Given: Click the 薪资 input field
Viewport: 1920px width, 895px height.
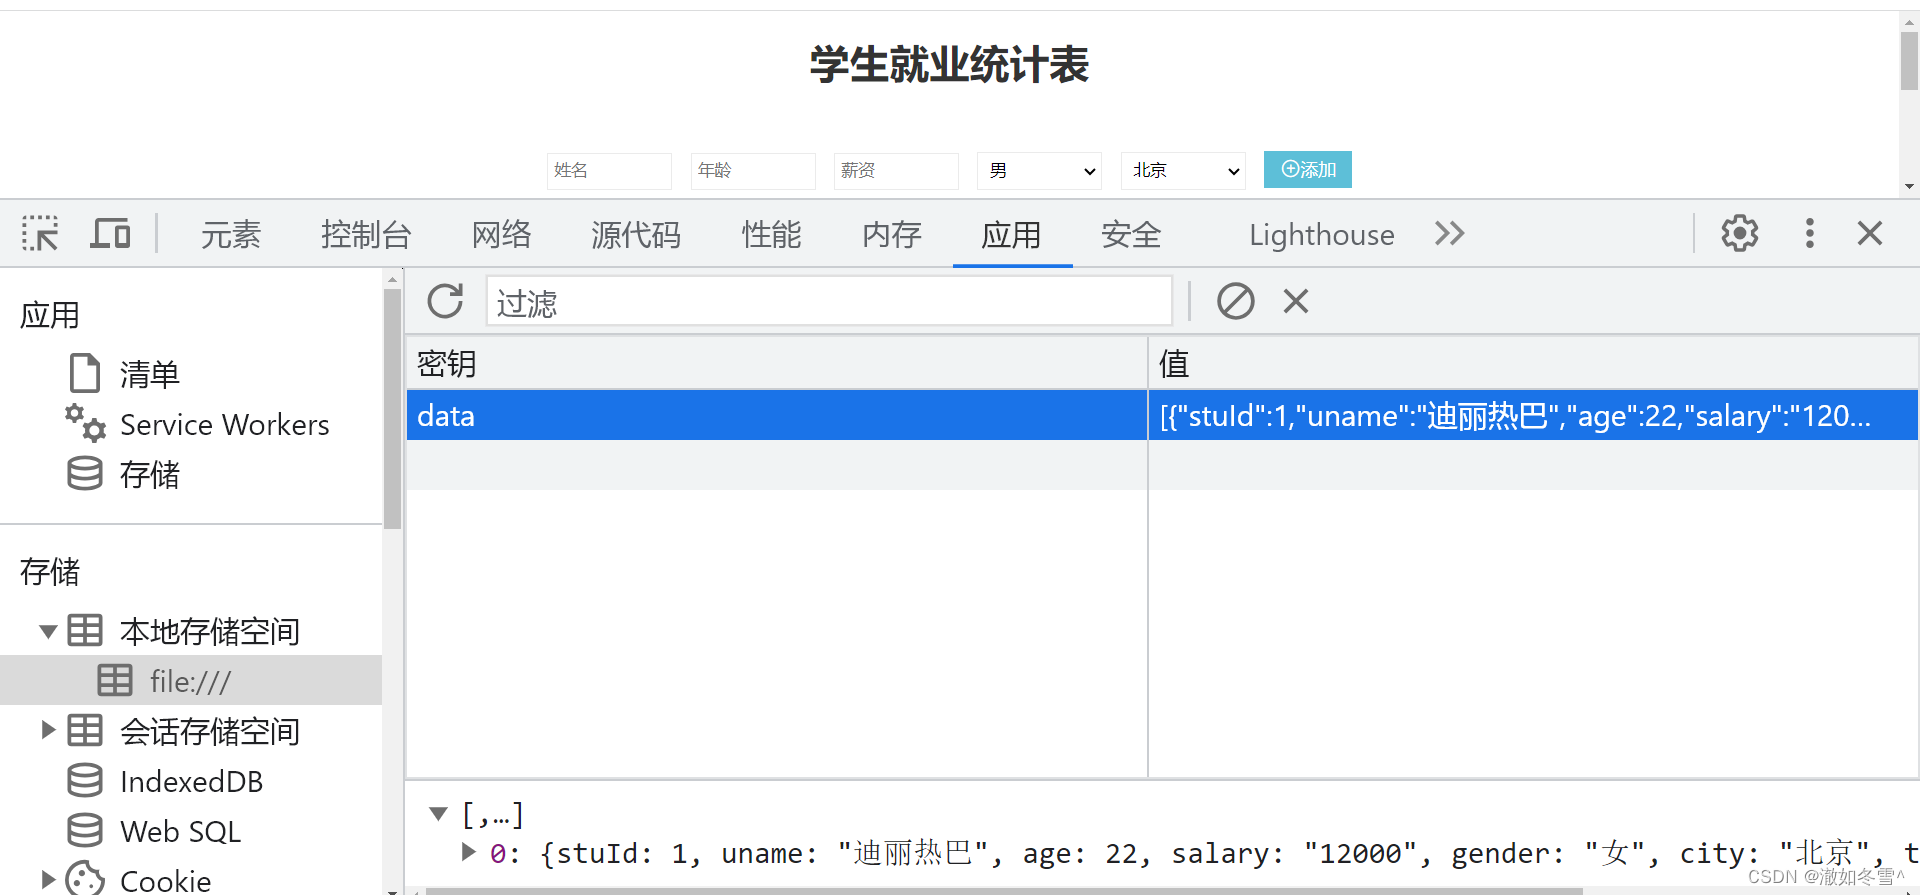Looking at the screenshot, I should click(x=896, y=170).
